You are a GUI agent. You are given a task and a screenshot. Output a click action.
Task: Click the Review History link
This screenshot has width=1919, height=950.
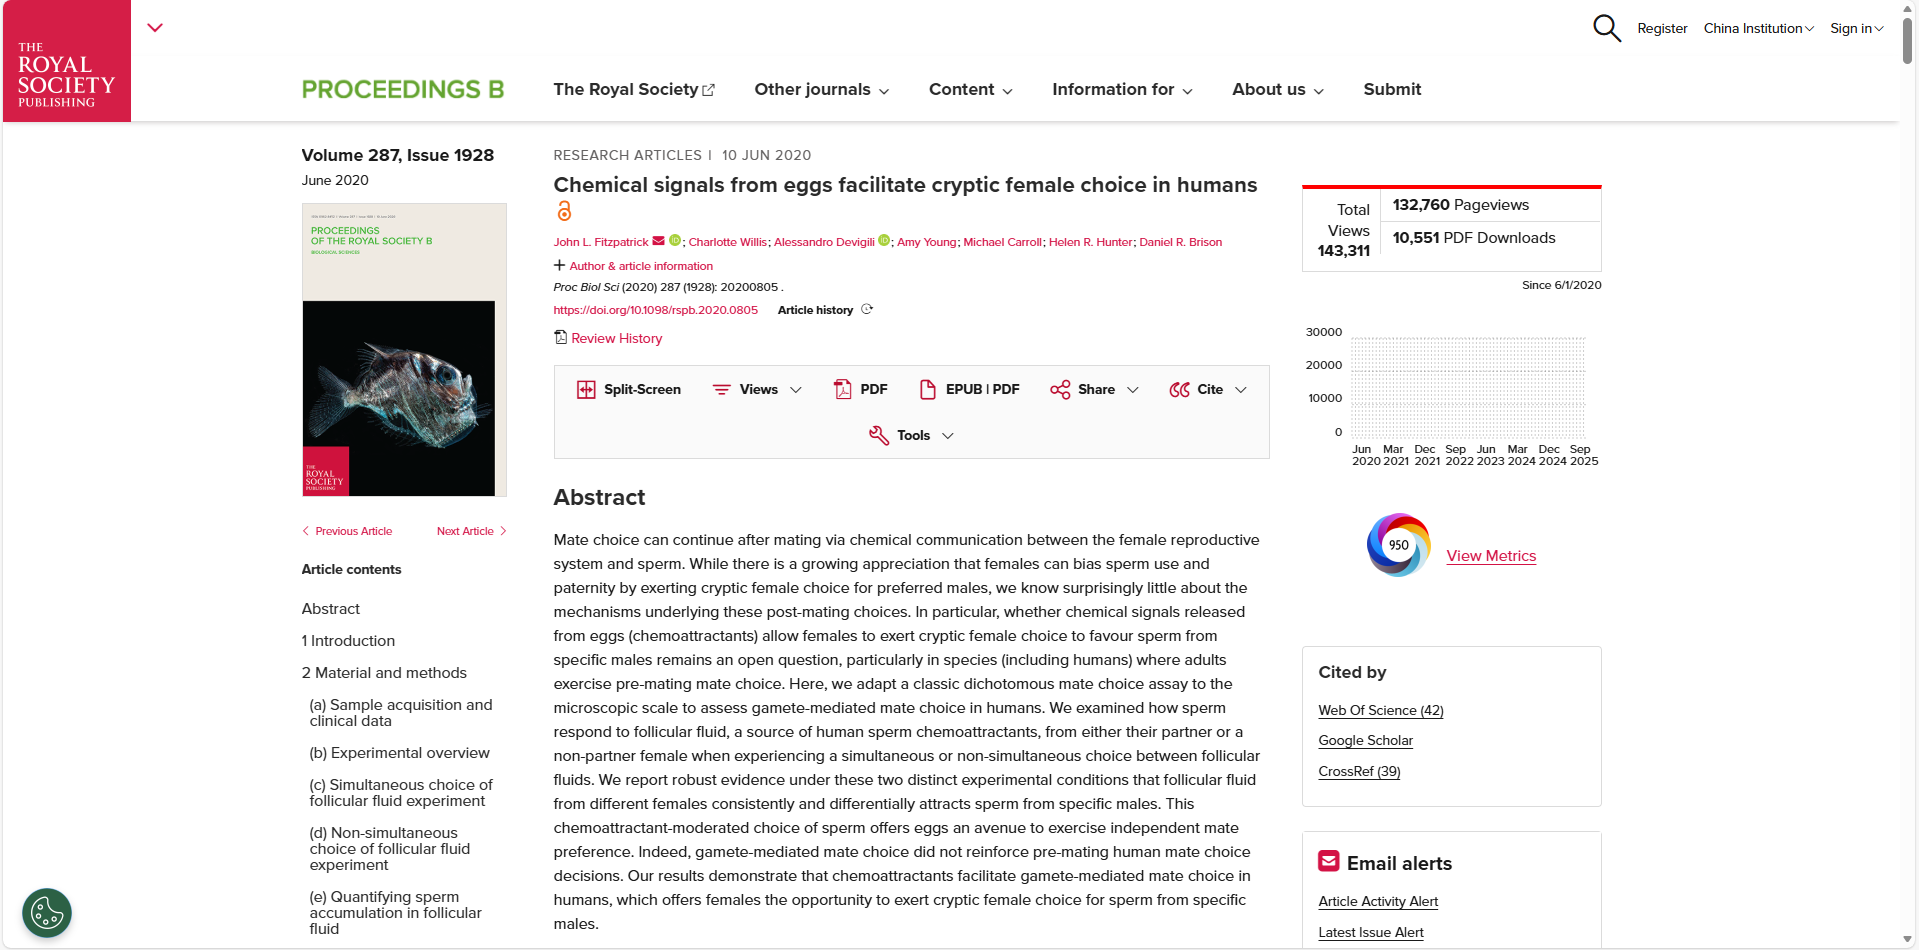[x=616, y=338]
